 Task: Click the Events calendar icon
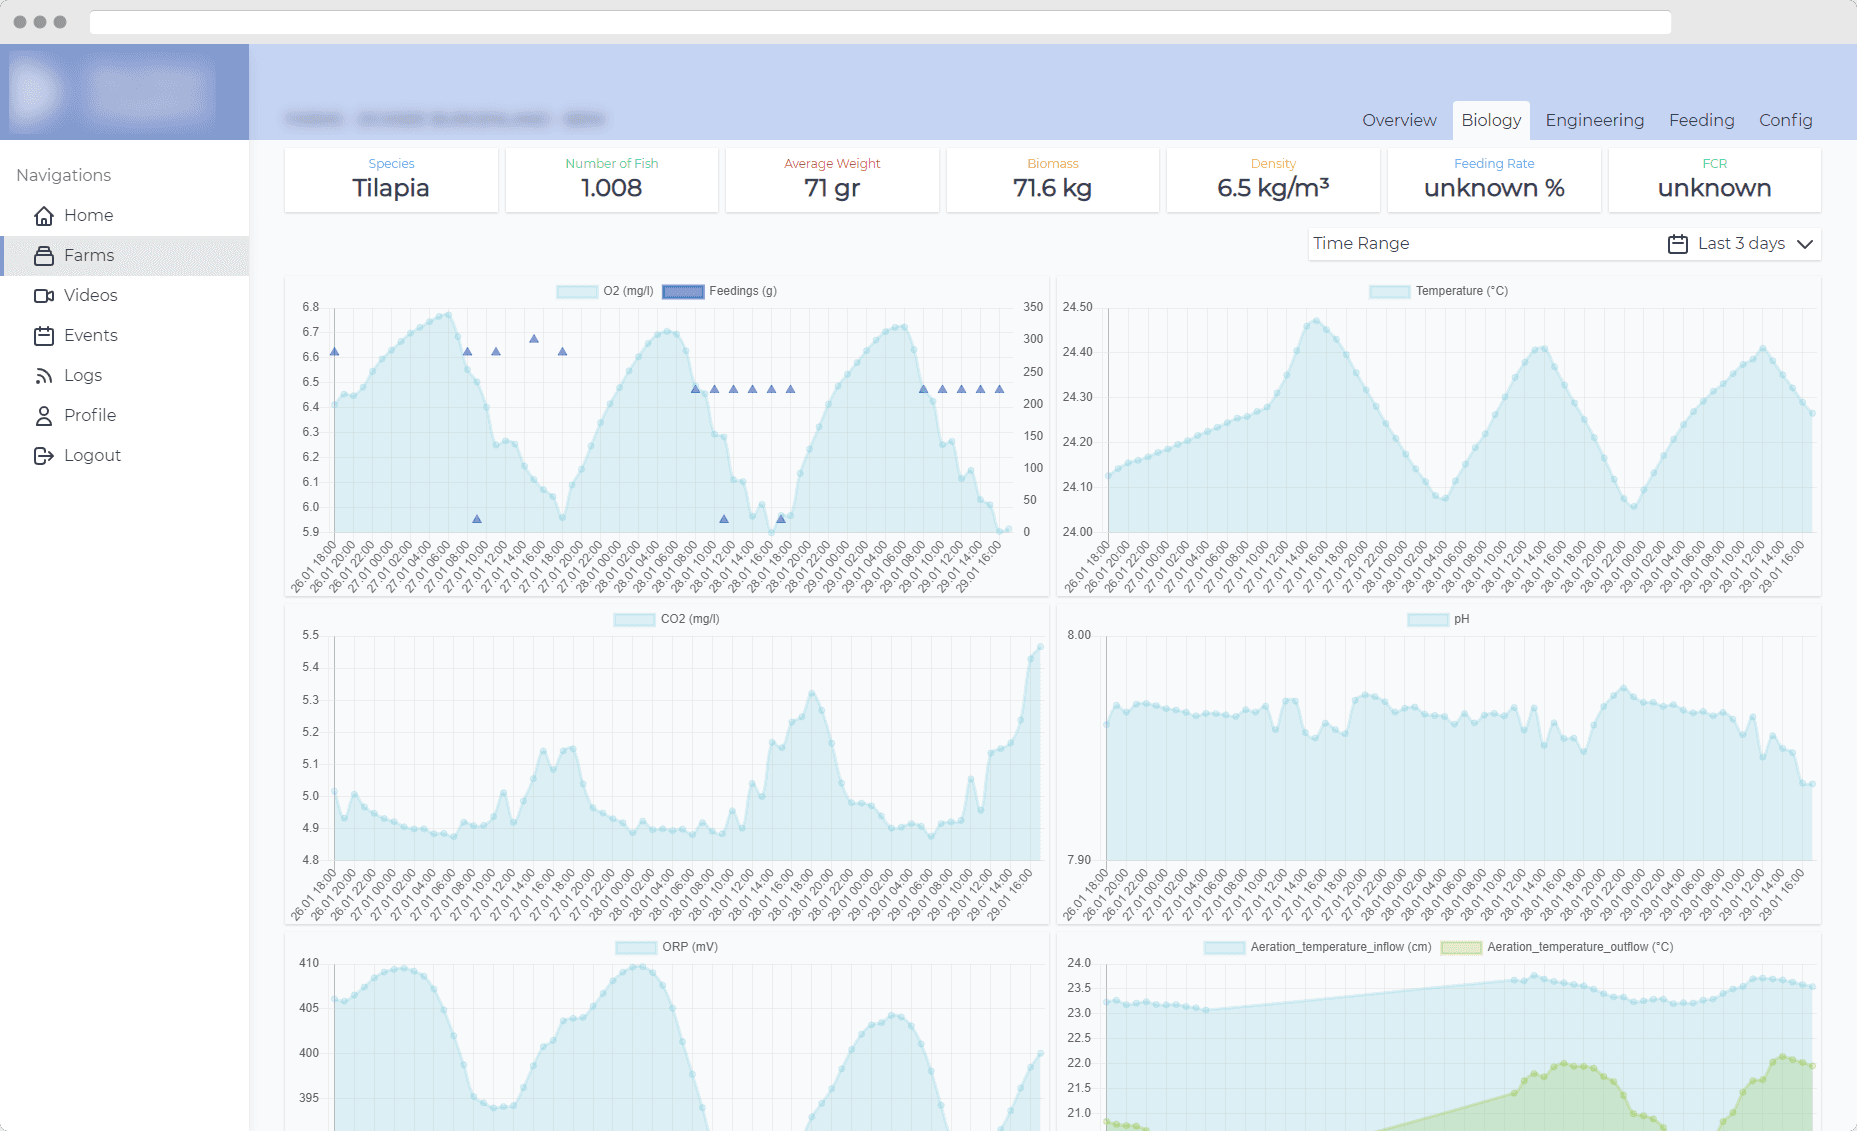coord(44,335)
